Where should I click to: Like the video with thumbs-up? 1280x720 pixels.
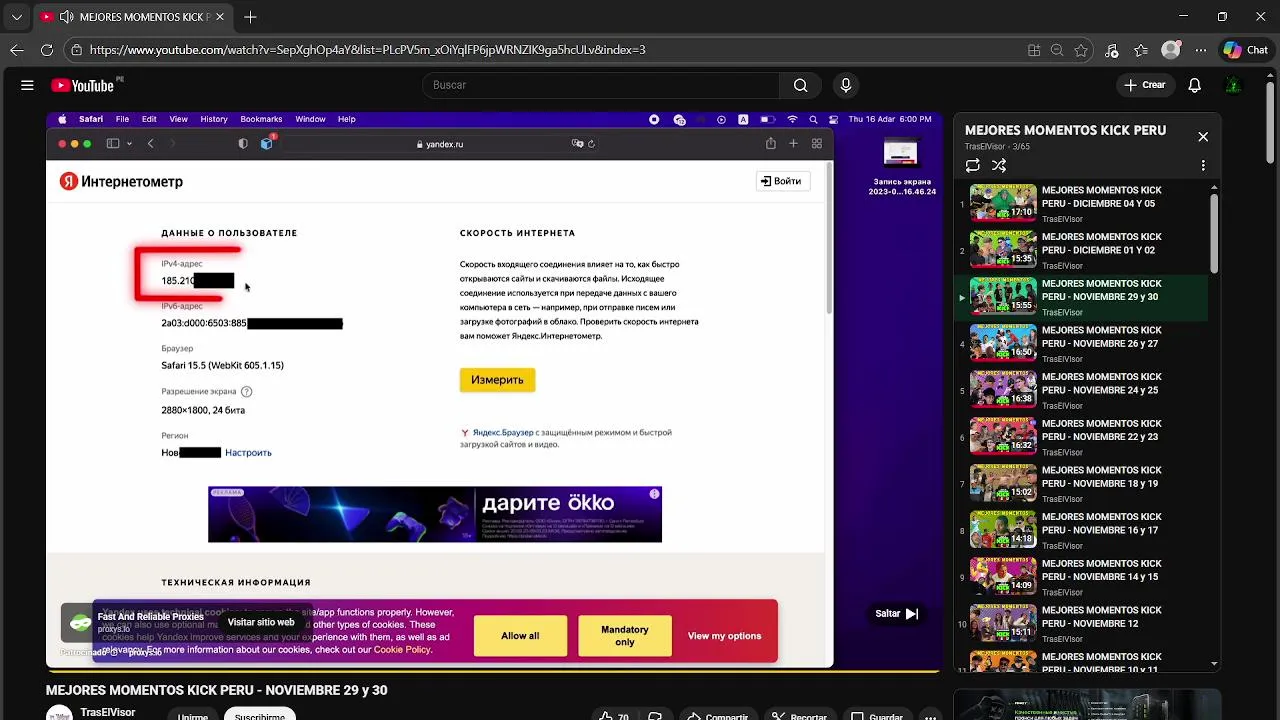pos(614,716)
